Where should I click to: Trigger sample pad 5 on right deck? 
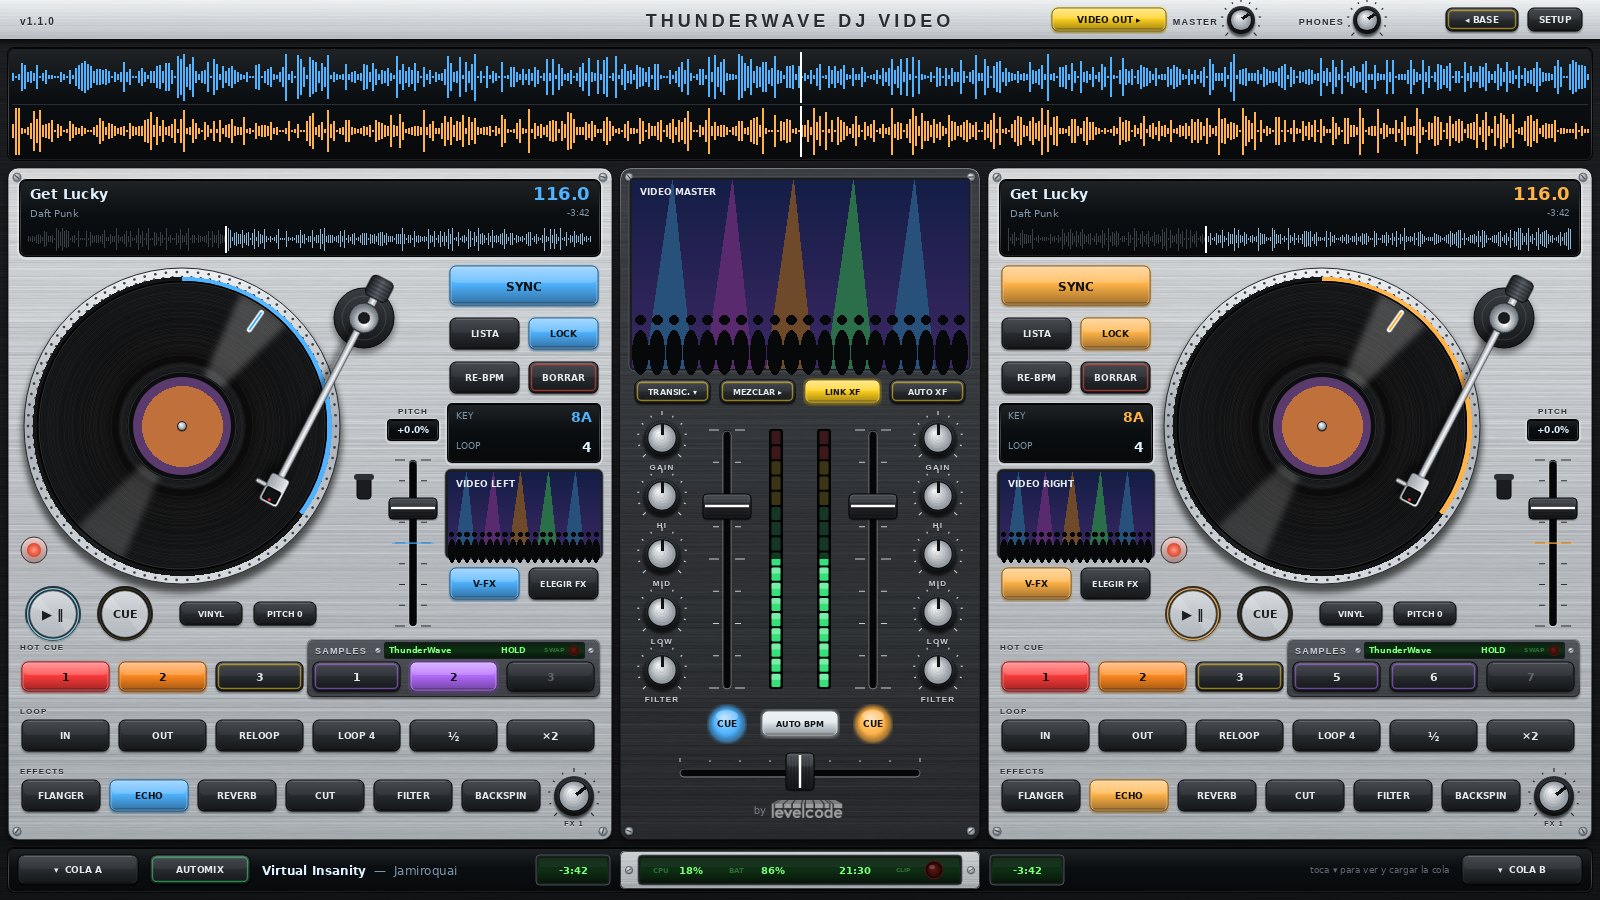pos(1337,677)
